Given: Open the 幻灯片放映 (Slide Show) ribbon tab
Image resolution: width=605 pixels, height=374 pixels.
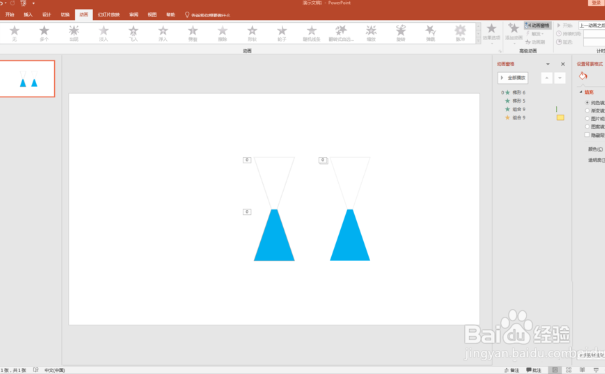Looking at the screenshot, I should 109,15.
